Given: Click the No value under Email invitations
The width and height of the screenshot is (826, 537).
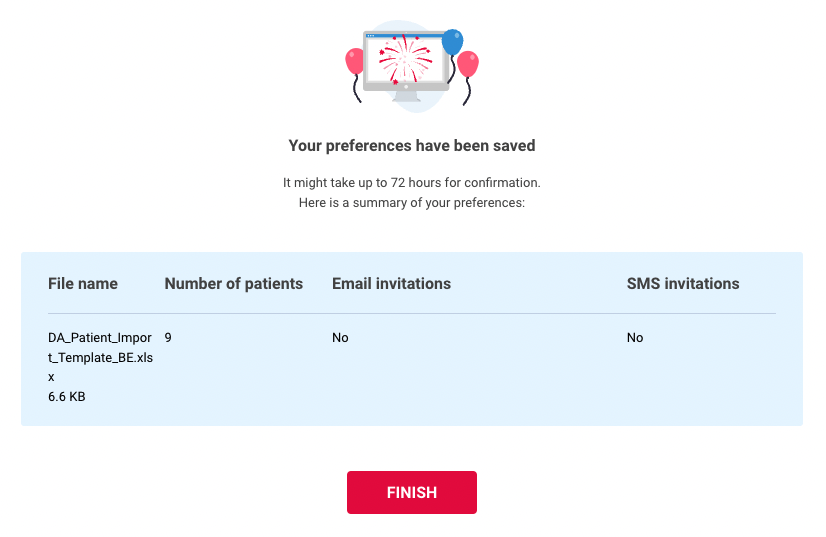Looking at the screenshot, I should (340, 337).
